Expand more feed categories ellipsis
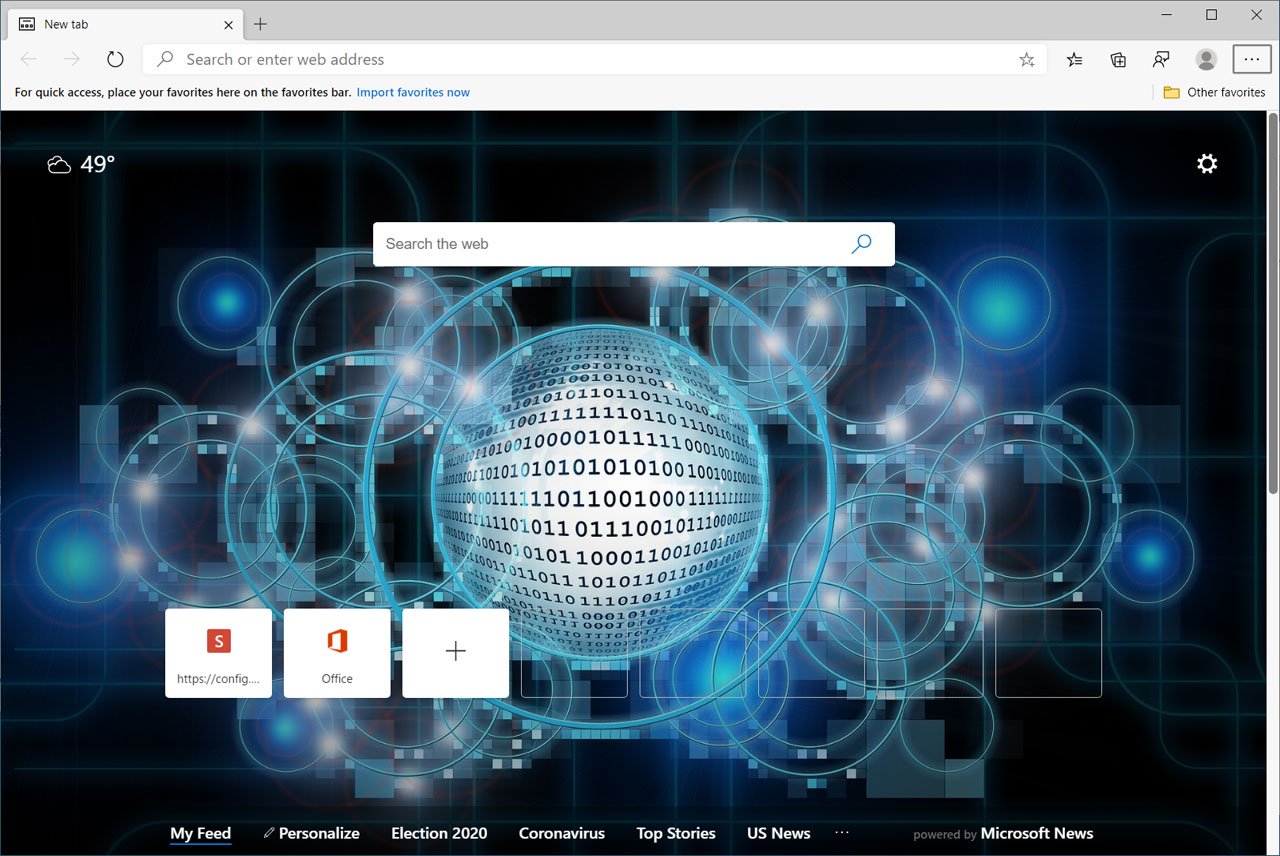 point(841,833)
